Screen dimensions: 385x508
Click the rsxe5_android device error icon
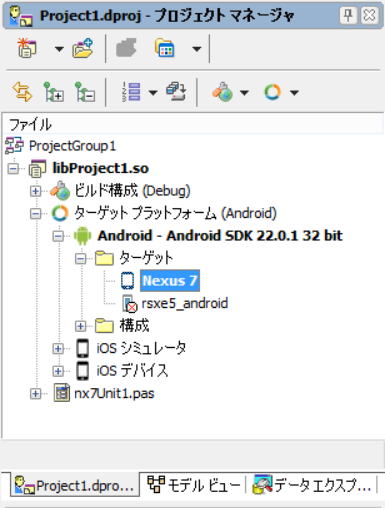coord(129,304)
